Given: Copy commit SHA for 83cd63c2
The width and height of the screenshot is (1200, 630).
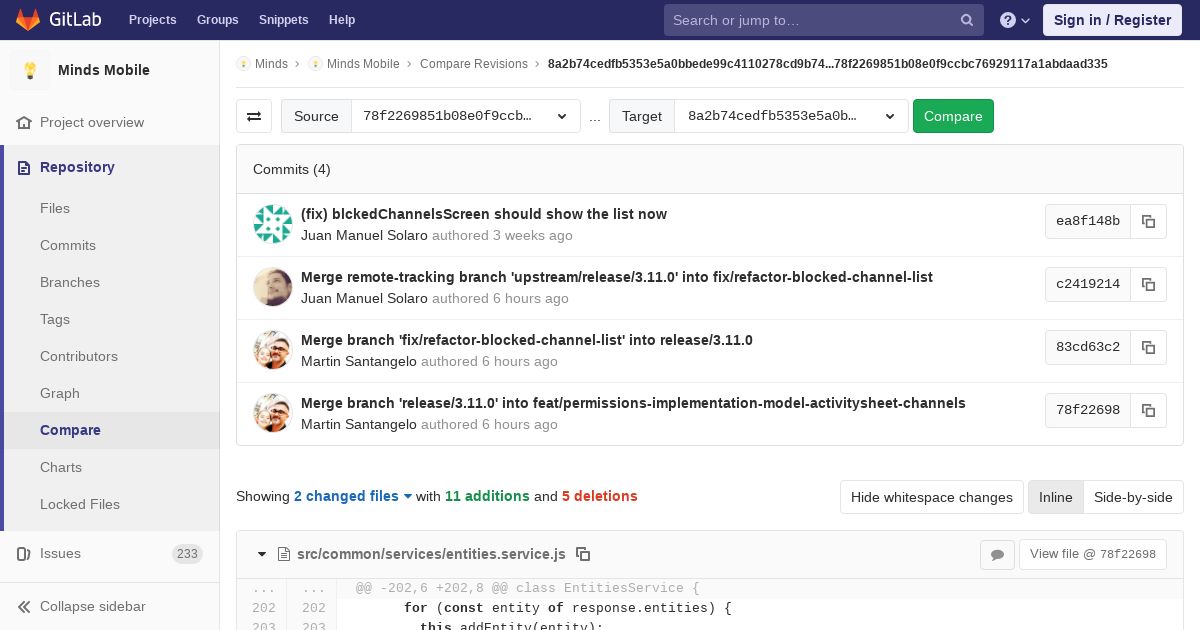Looking at the screenshot, I should [x=1148, y=347].
